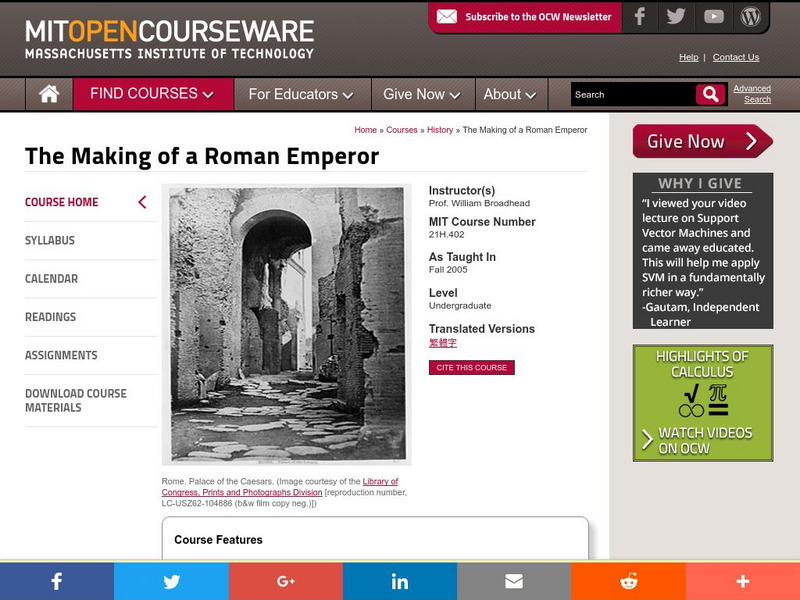Open the Traditional Chinese translated version link
800x600 pixels.
443,343
